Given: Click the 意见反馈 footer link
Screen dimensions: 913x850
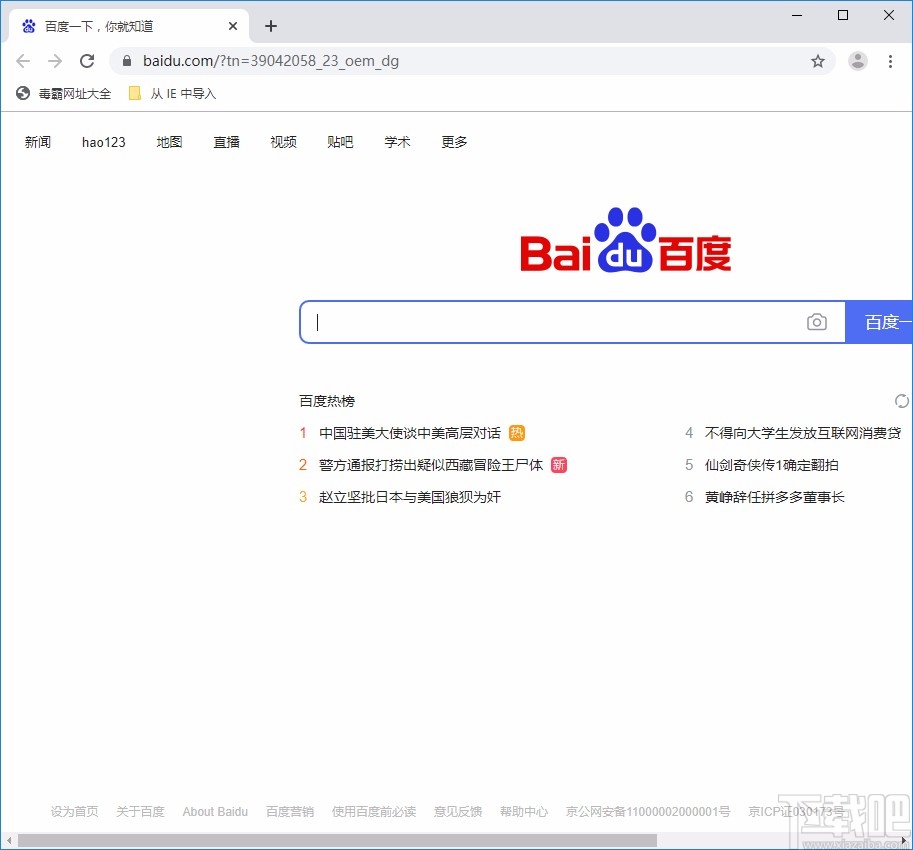Looking at the screenshot, I should 457,811.
